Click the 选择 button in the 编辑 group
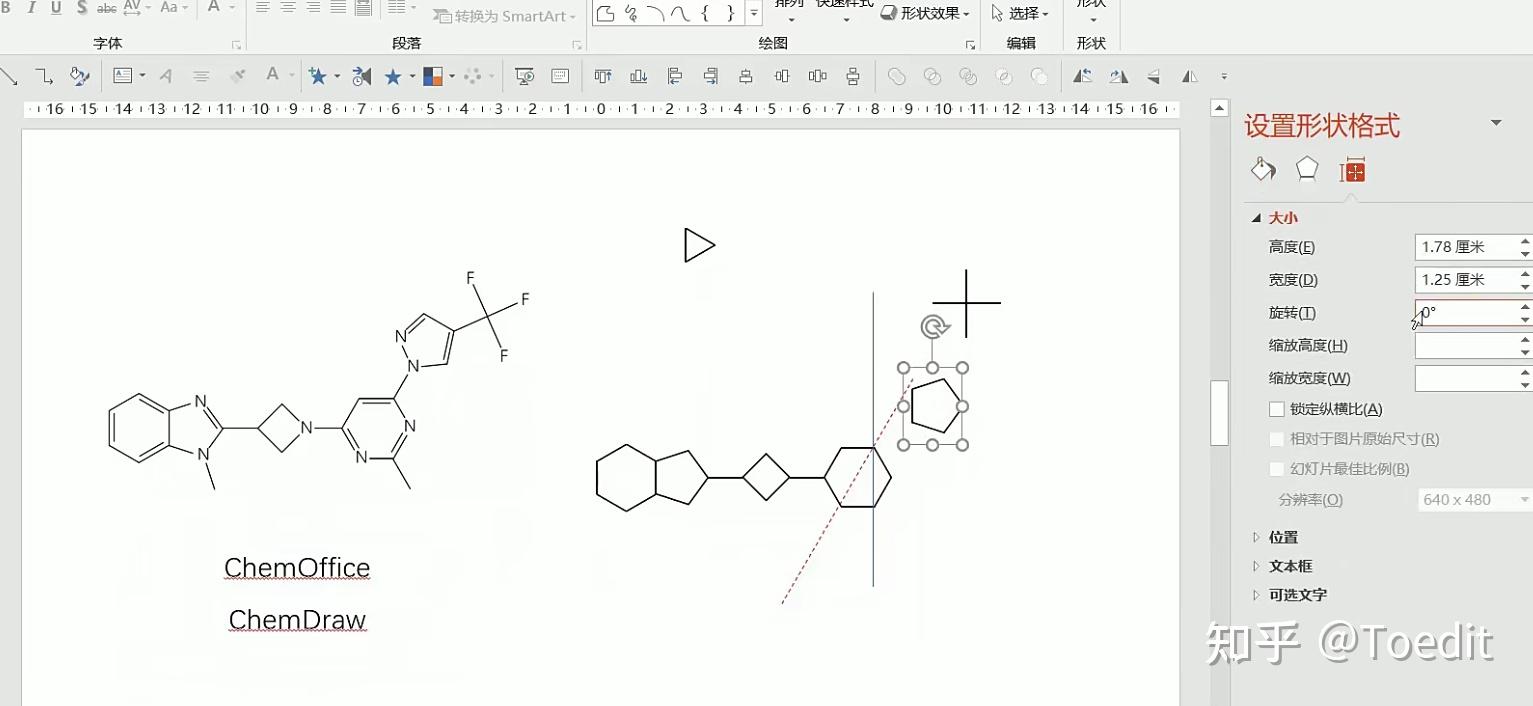The height and width of the screenshot is (706, 1533). click(x=1022, y=13)
